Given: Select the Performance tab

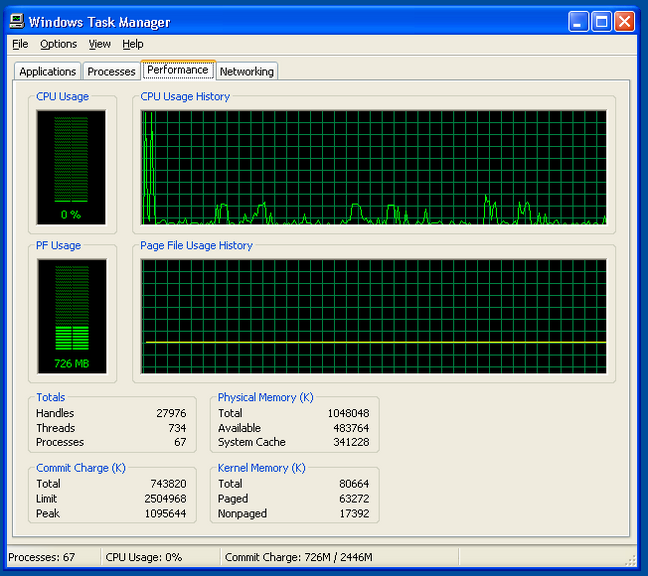Looking at the screenshot, I should (x=177, y=70).
